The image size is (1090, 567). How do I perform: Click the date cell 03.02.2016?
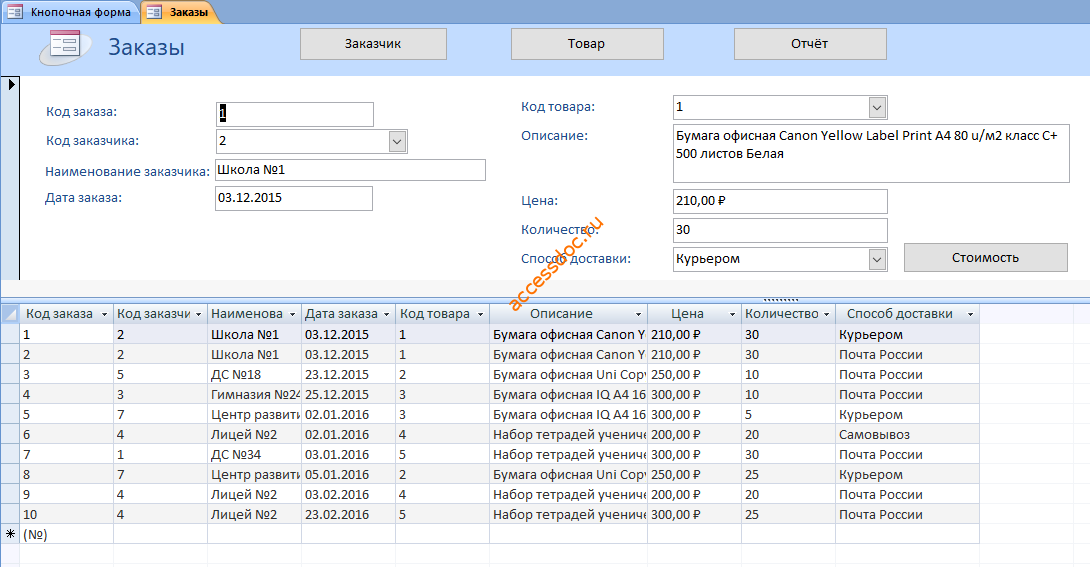pos(348,495)
